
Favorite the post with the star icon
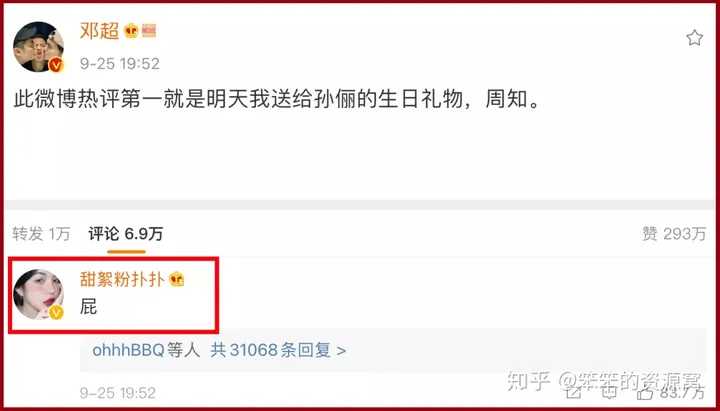coord(694,38)
